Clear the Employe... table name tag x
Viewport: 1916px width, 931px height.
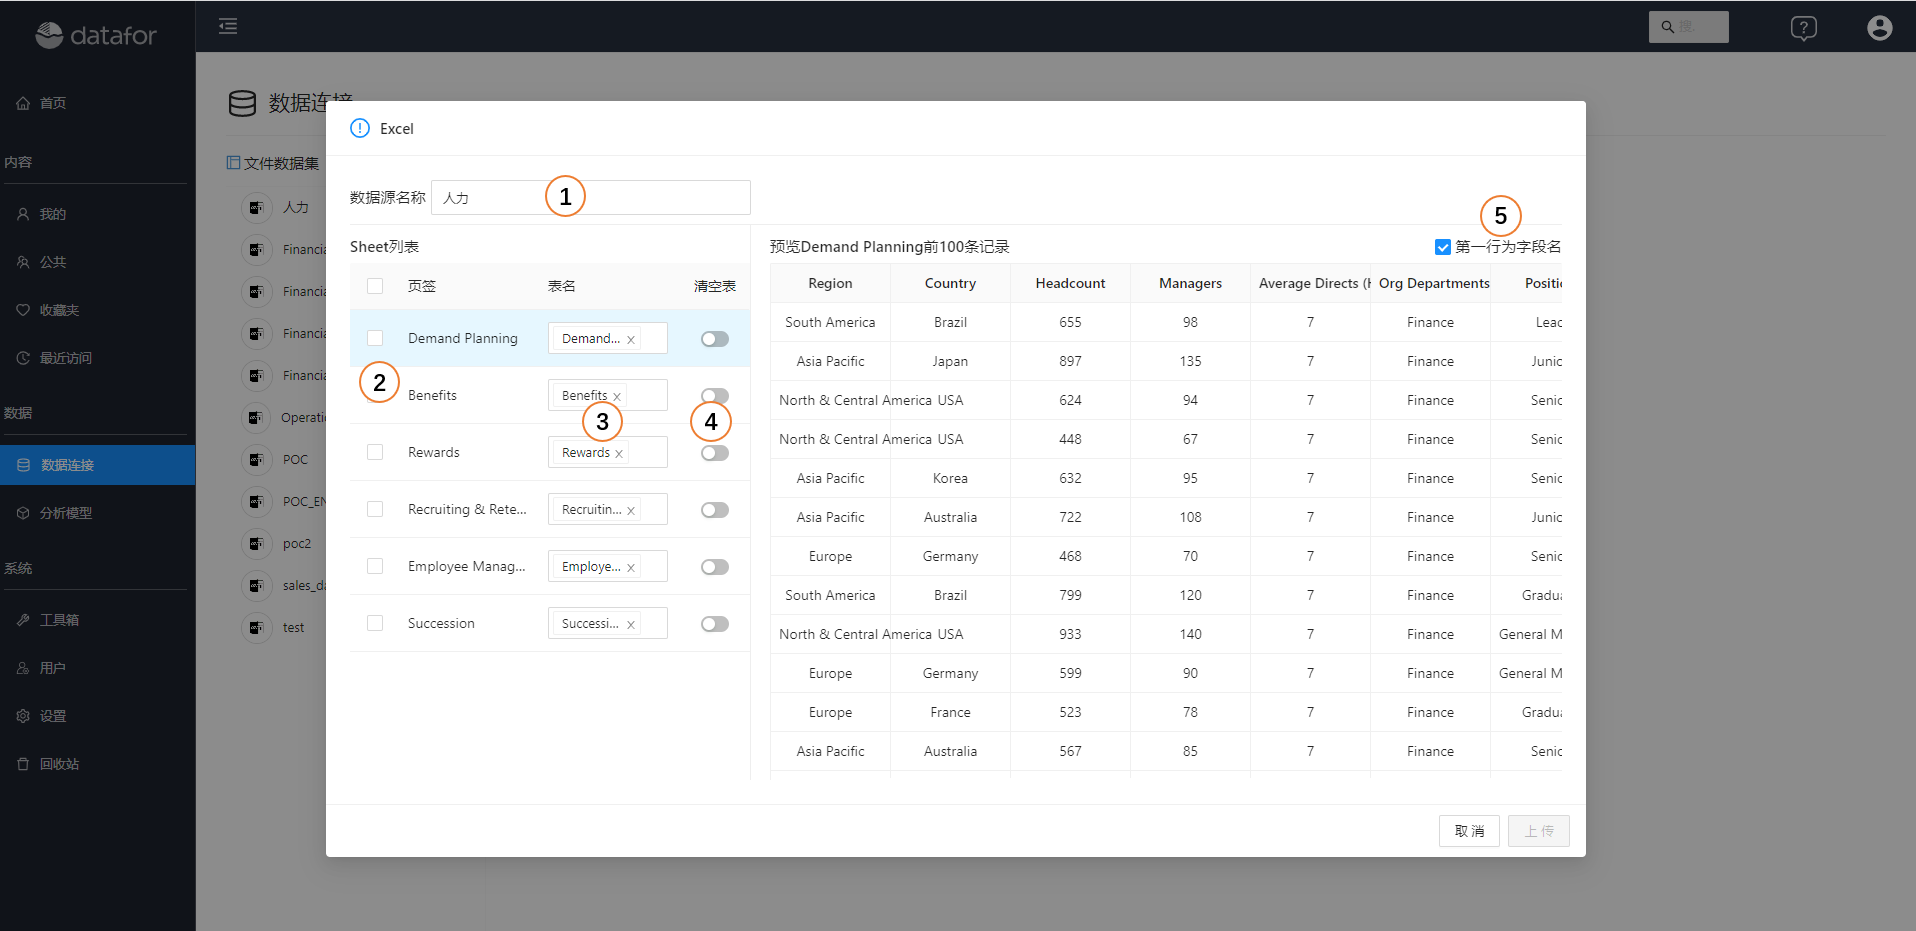click(x=631, y=568)
